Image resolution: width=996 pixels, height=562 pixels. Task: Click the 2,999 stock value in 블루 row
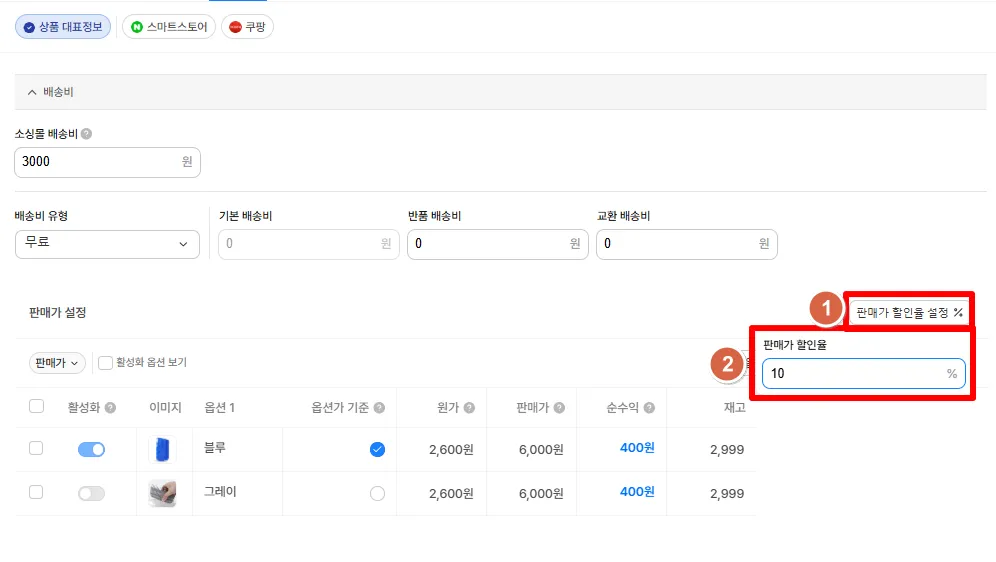click(x=727, y=450)
